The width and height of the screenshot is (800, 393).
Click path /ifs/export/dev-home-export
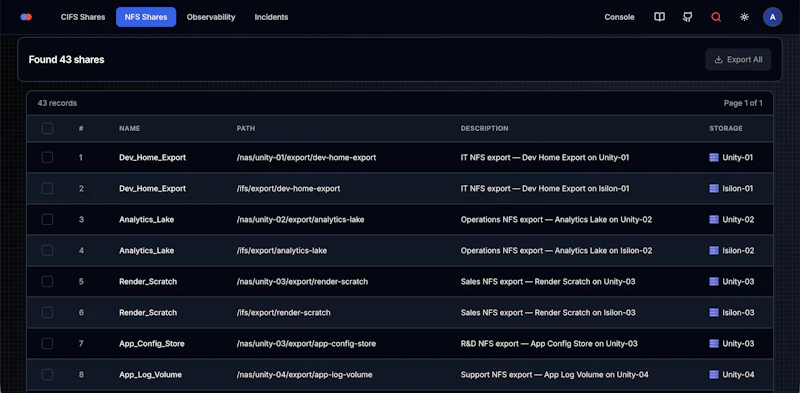[x=288, y=188]
